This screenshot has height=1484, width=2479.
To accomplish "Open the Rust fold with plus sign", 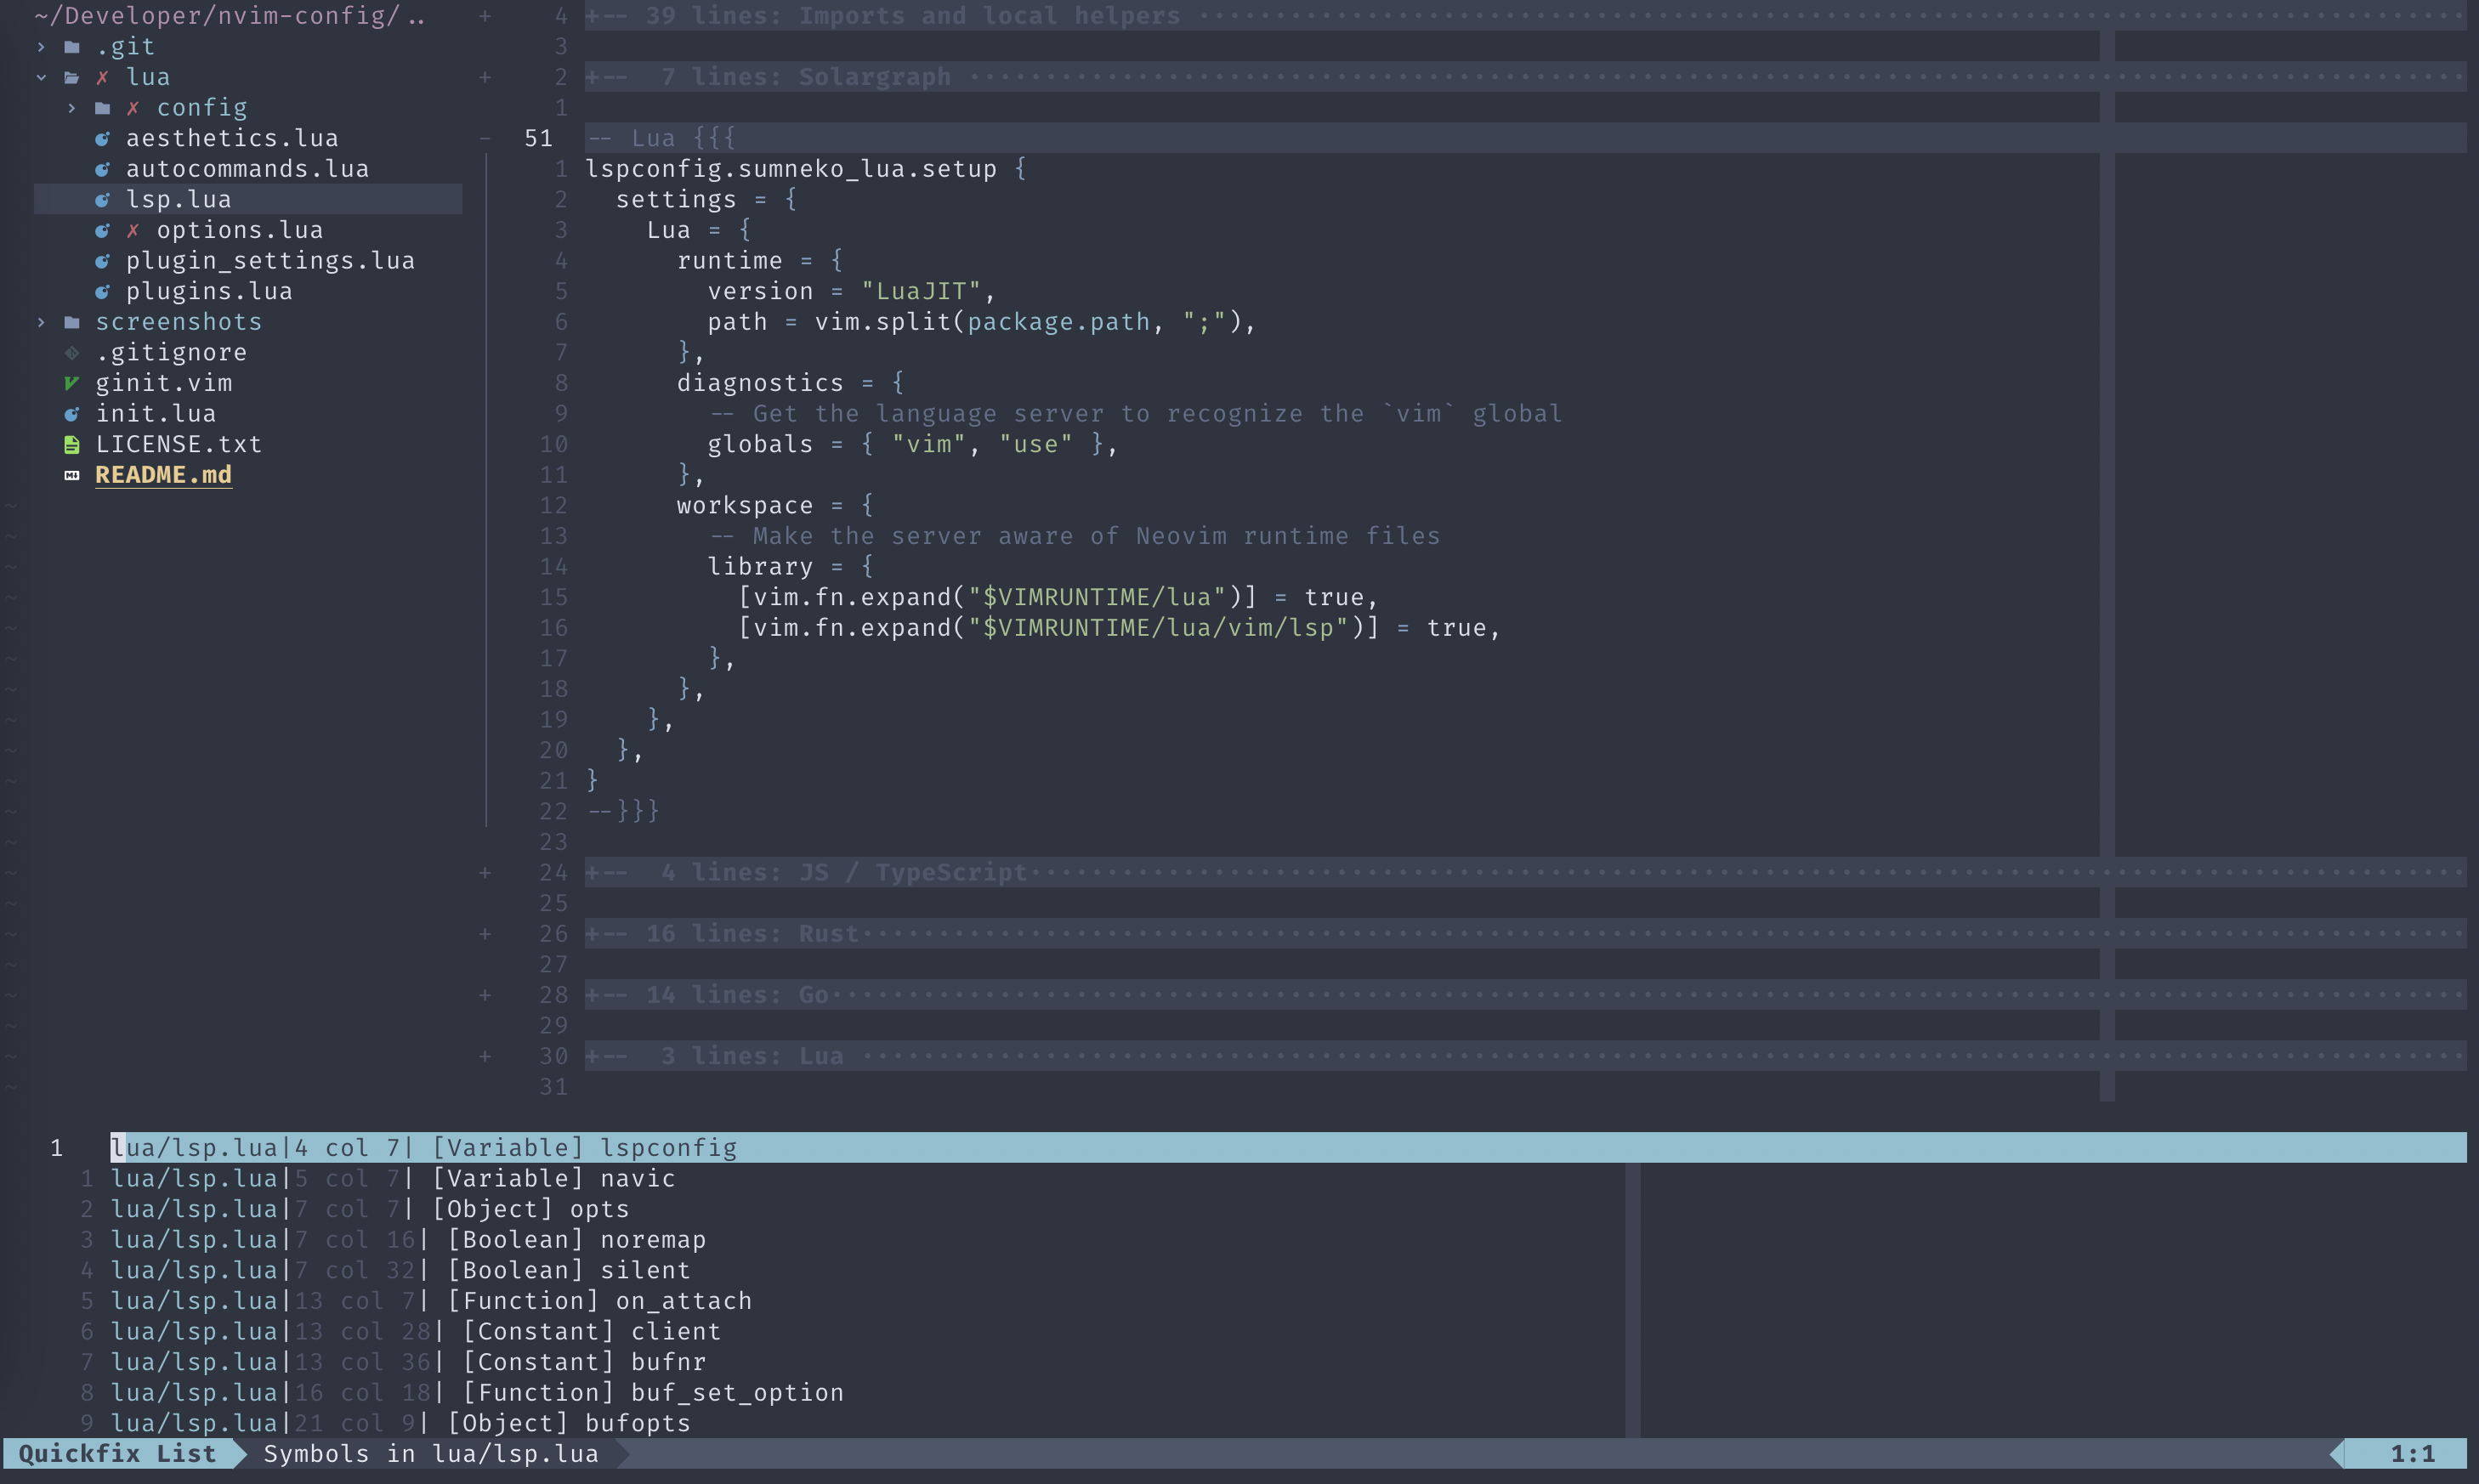I will (485, 934).
